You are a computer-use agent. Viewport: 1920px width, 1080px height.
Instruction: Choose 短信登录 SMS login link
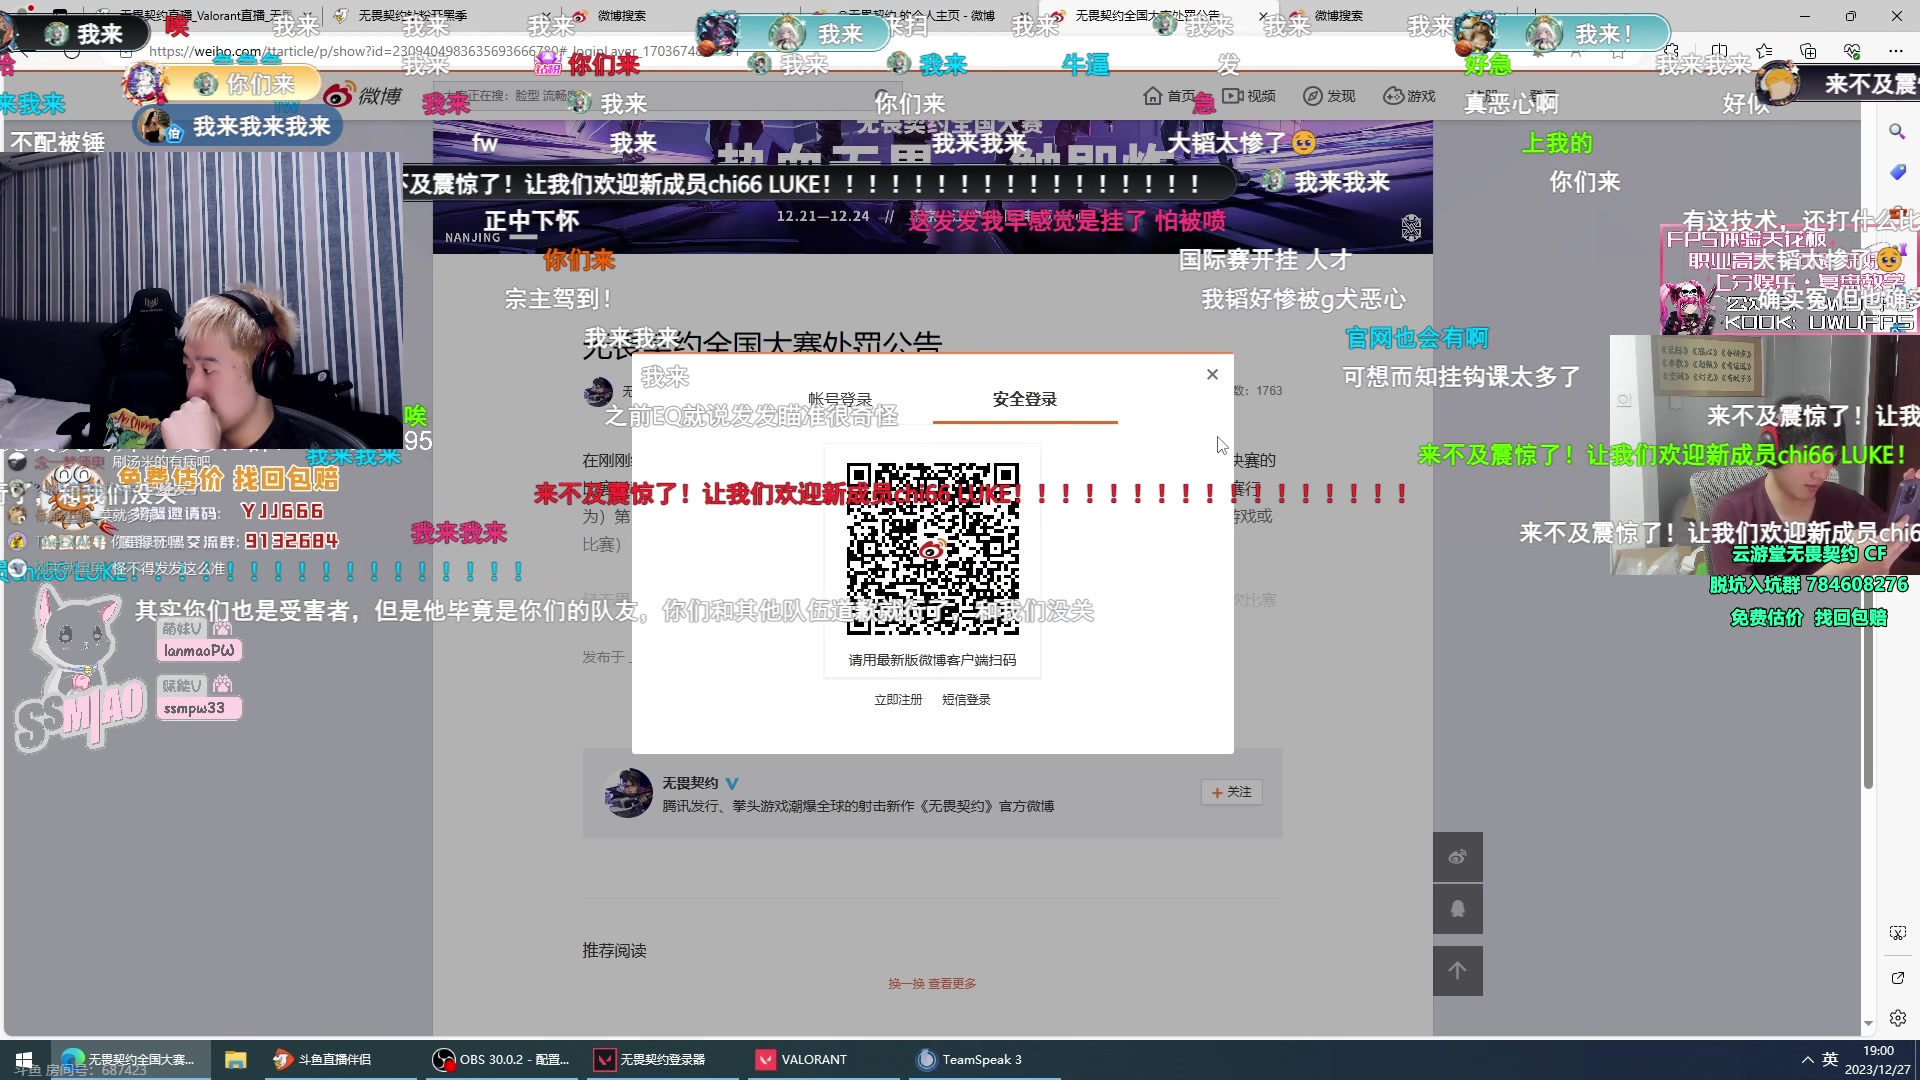pos(966,699)
